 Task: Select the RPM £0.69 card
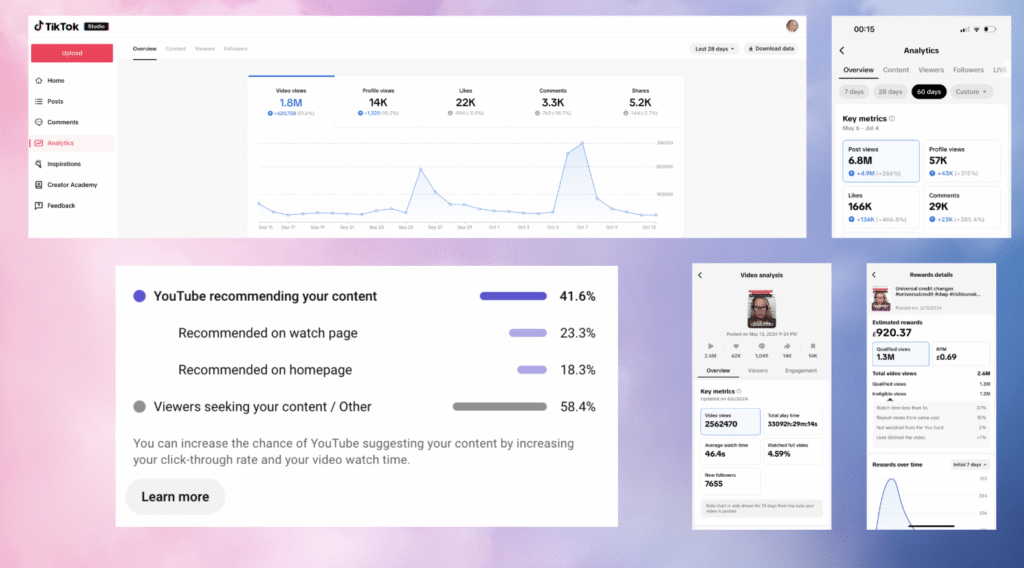[961, 354]
